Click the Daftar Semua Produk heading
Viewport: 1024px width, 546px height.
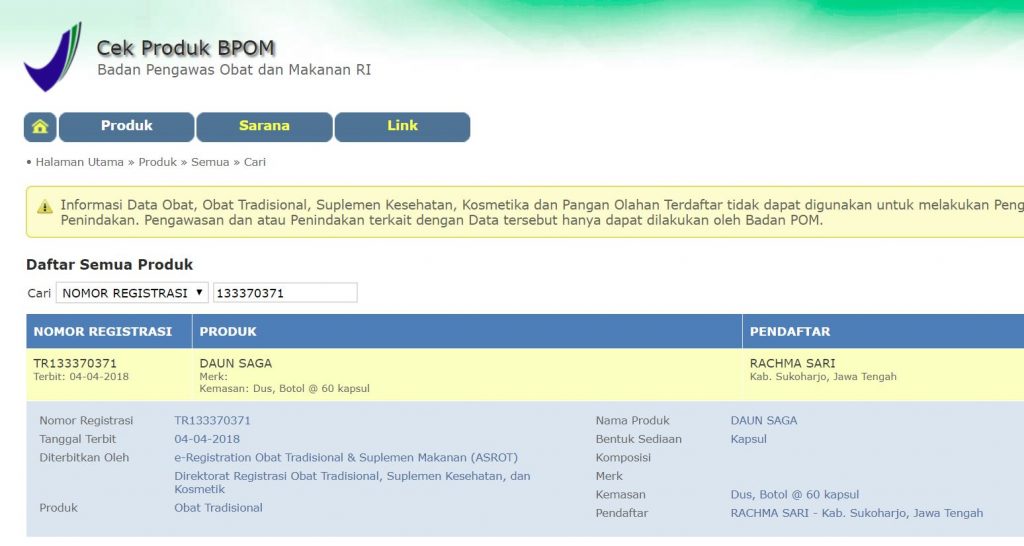pos(110,265)
